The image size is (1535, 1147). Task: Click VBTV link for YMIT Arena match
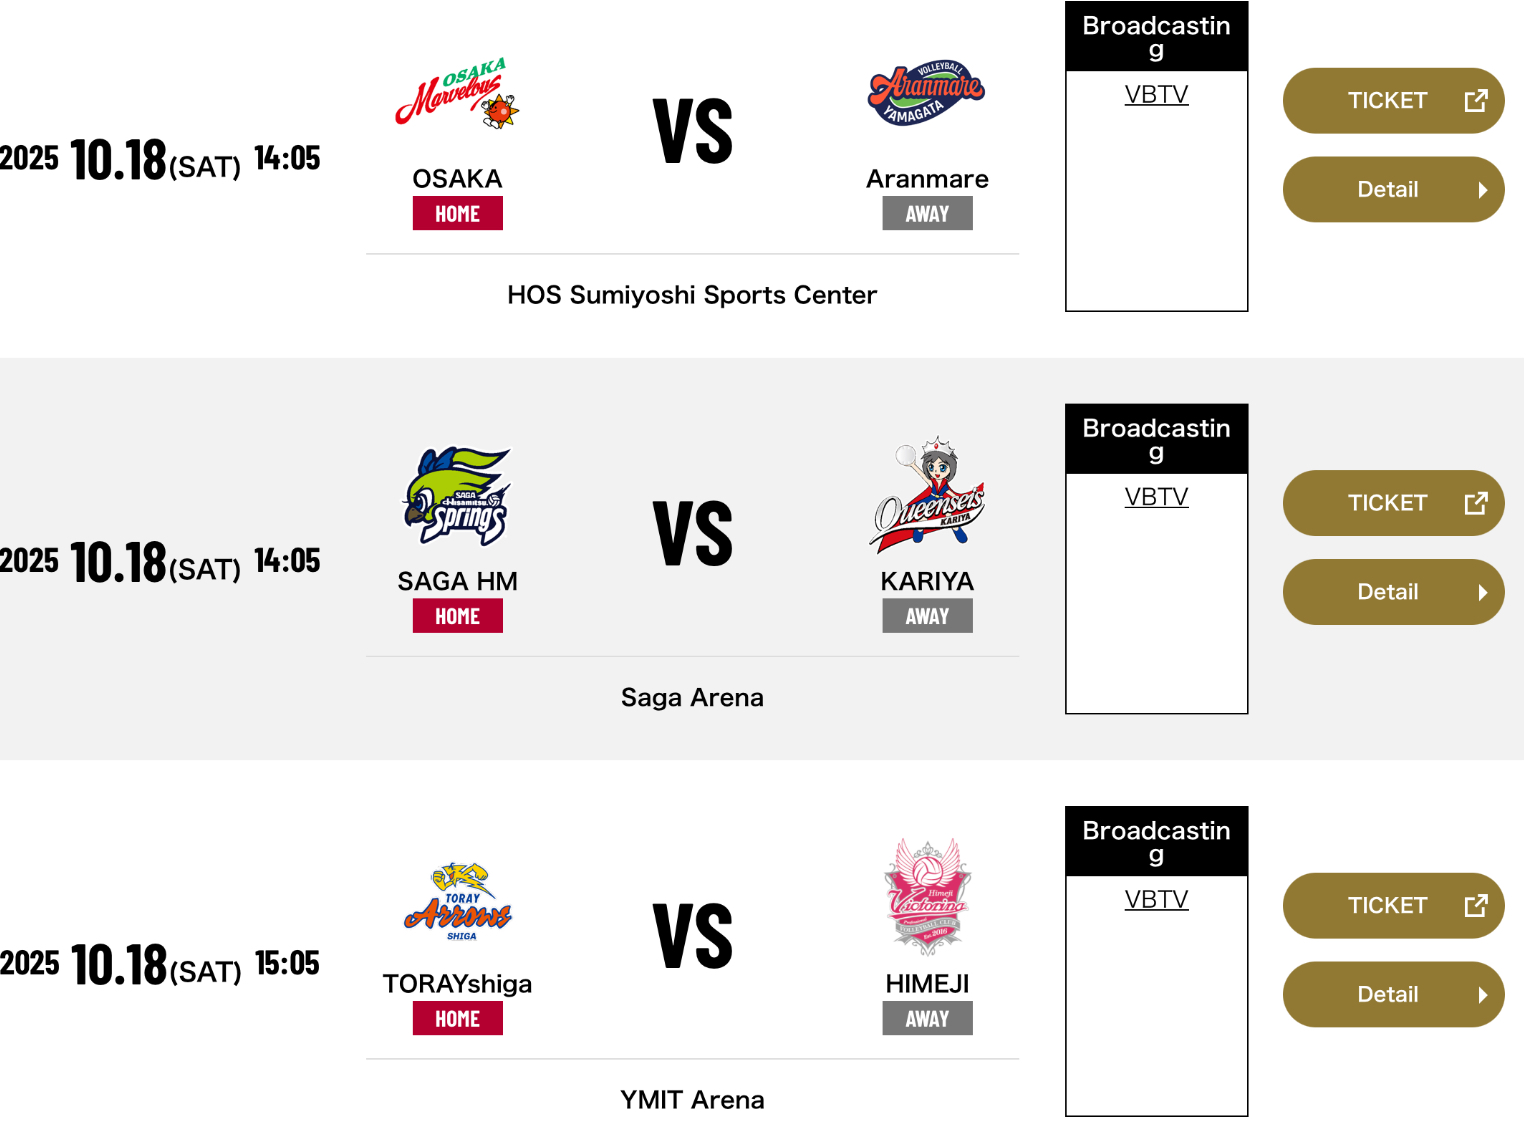1156,900
